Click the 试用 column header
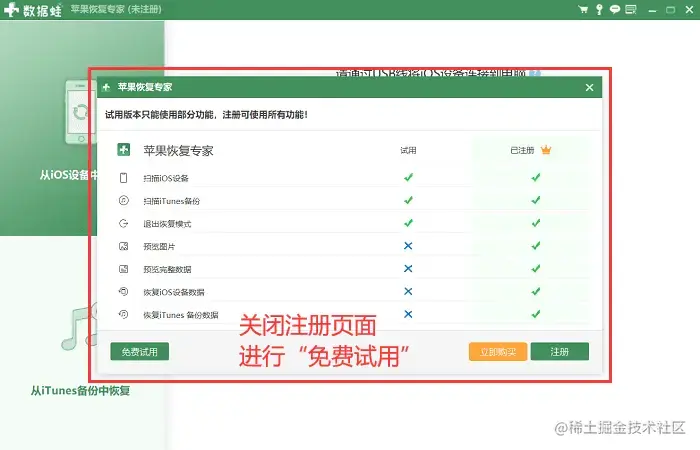700x450 pixels. click(408, 150)
